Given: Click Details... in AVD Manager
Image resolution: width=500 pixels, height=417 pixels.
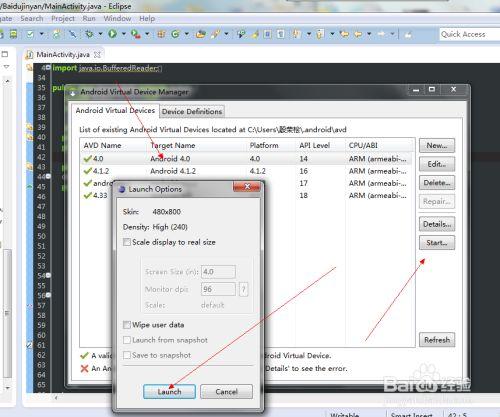Looking at the screenshot, I should click(437, 224).
